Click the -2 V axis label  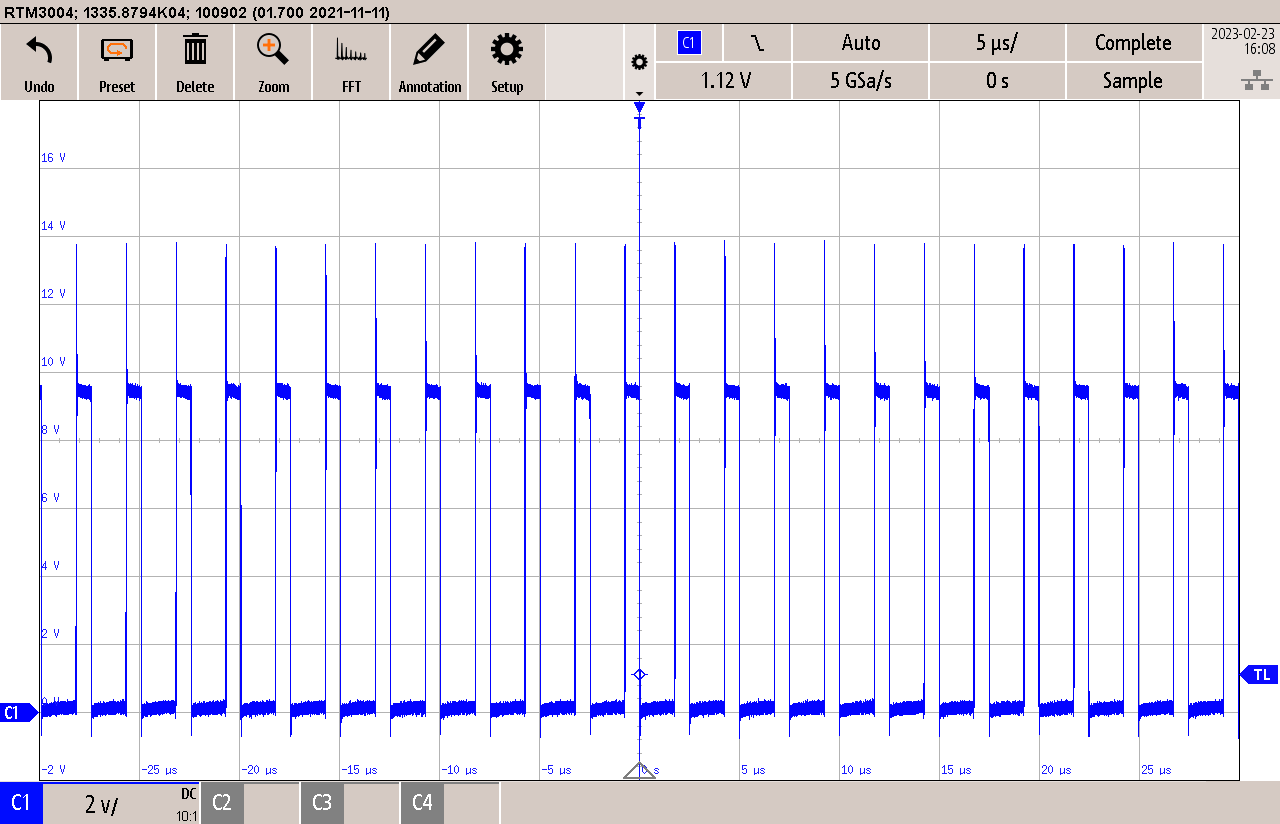(x=54, y=770)
